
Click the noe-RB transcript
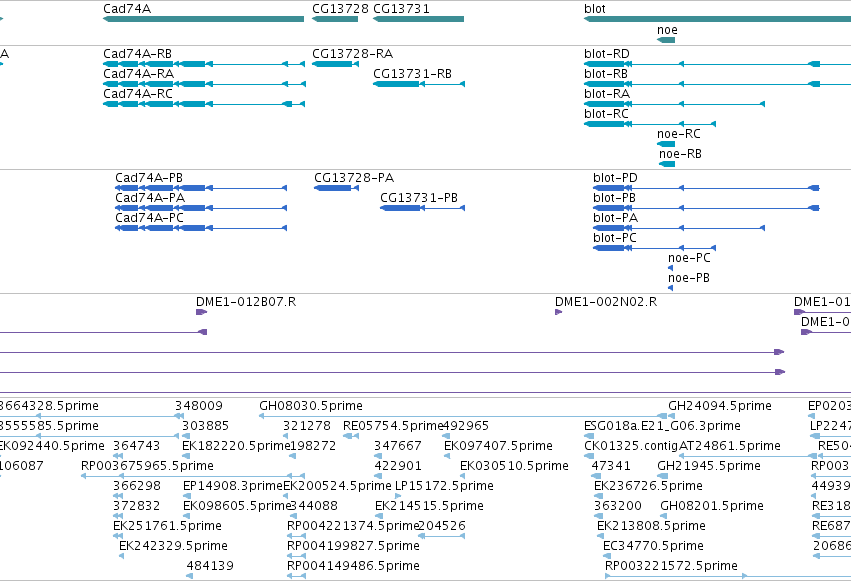coord(667,164)
